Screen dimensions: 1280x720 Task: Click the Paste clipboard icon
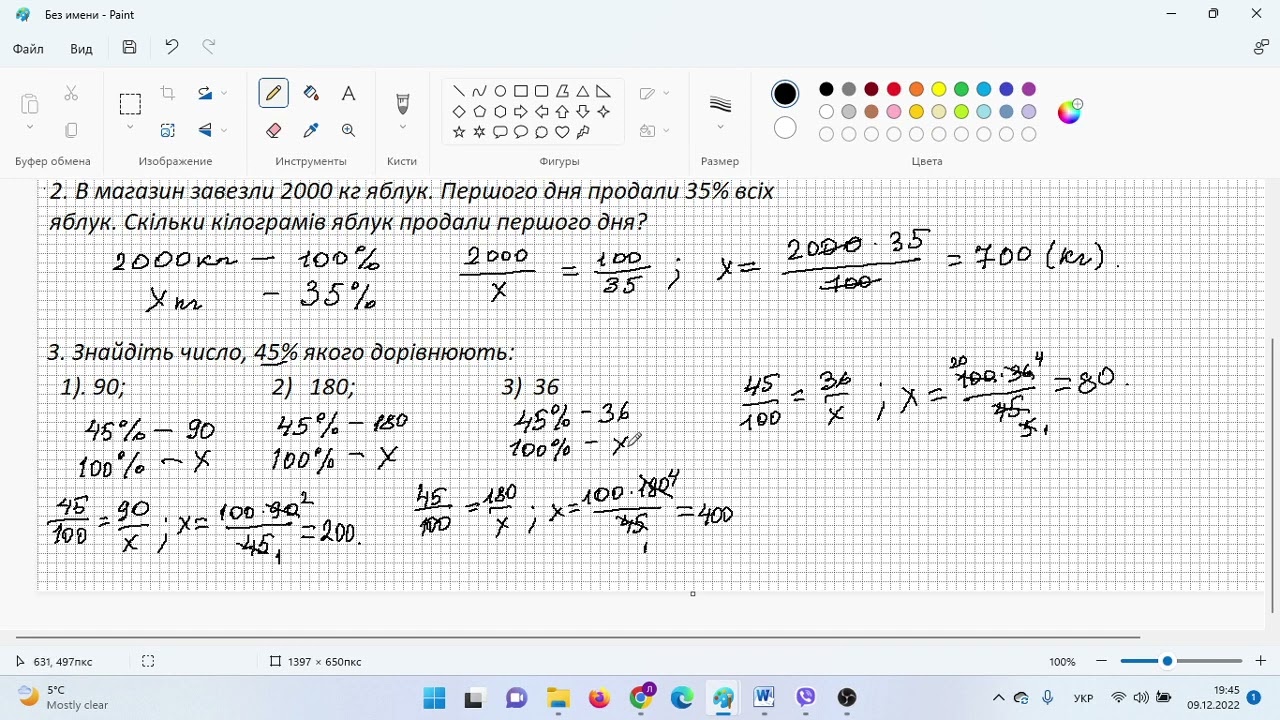click(29, 103)
